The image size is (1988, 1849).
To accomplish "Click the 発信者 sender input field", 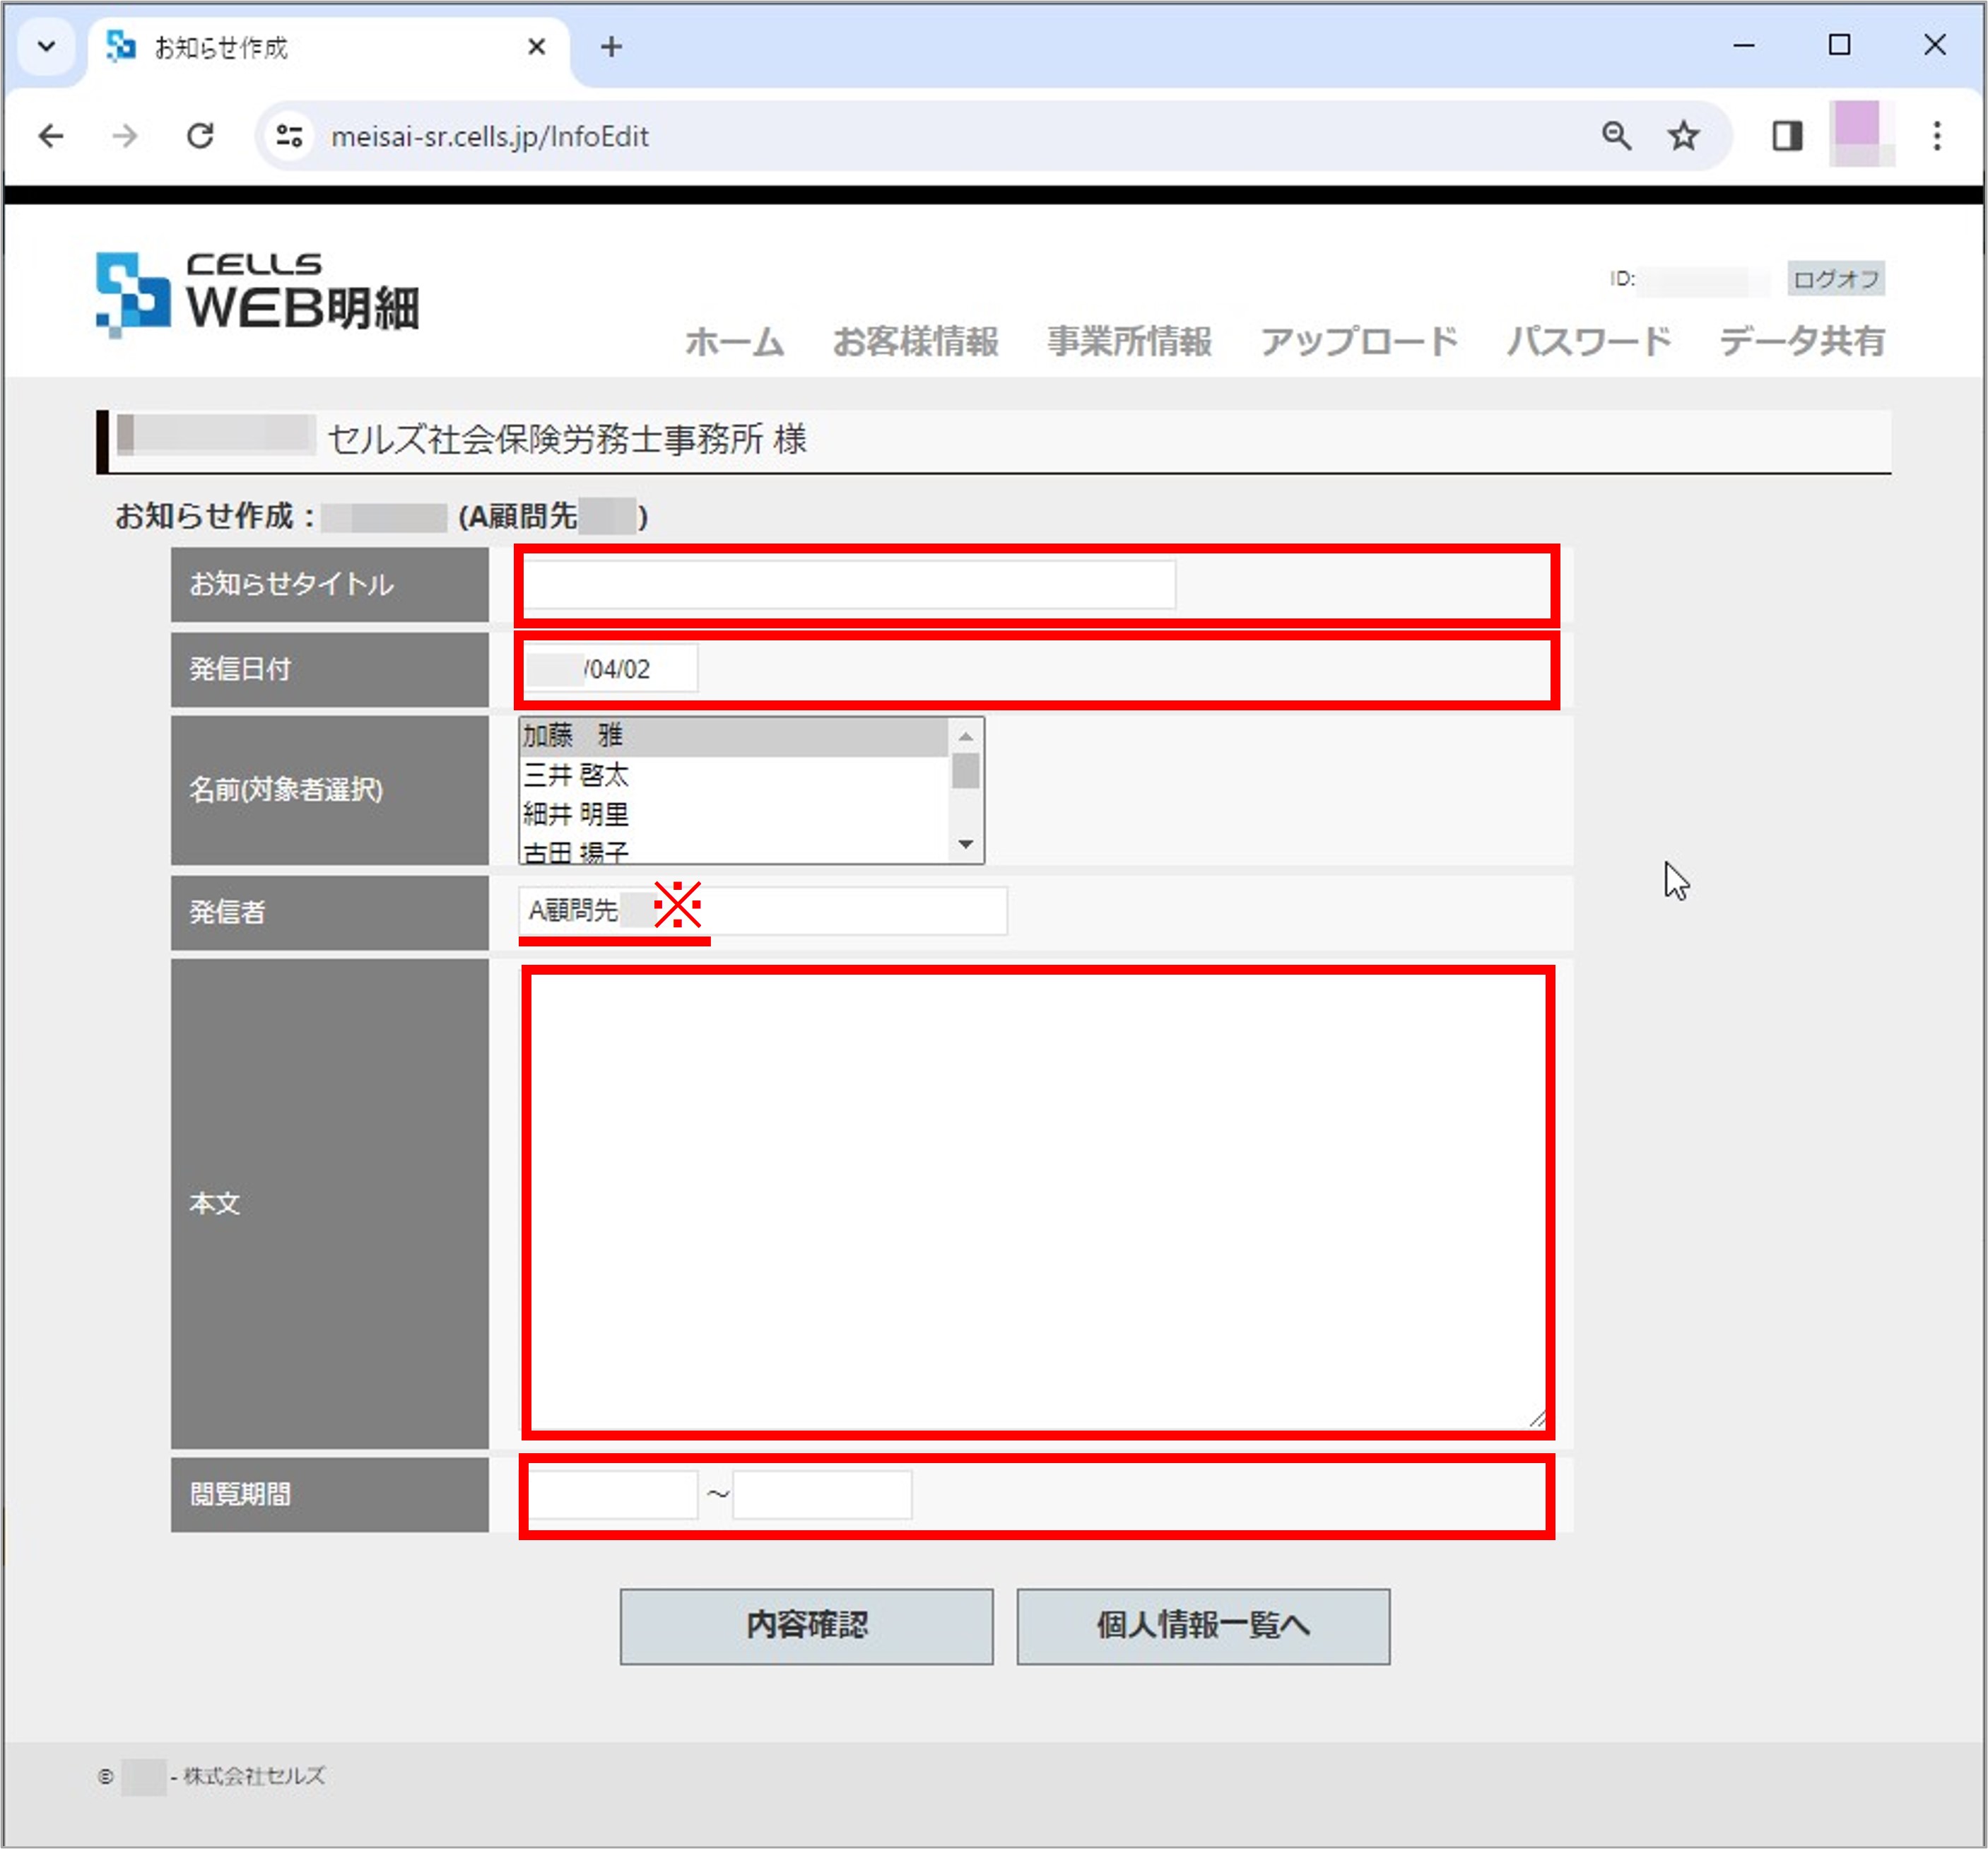I will (x=763, y=911).
